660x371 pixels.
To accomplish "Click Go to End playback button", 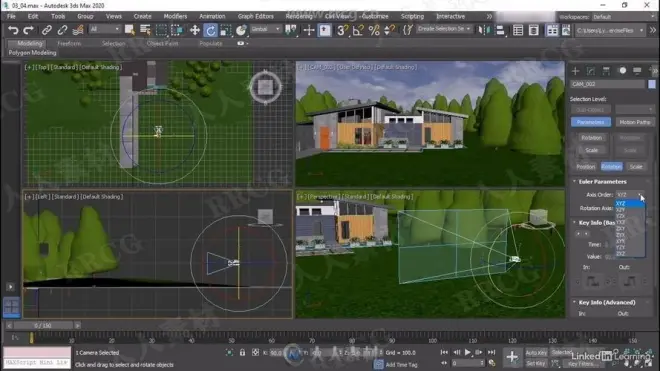I will pyautogui.click(x=491, y=352).
